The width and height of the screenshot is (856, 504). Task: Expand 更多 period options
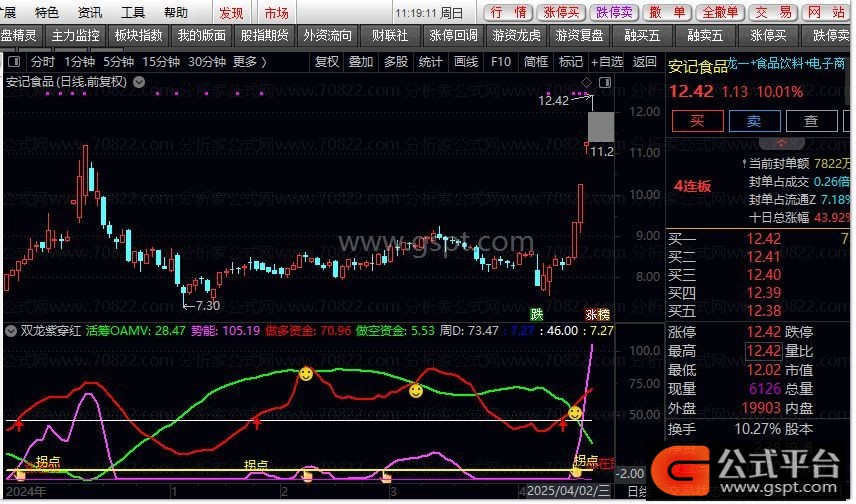tap(250, 62)
